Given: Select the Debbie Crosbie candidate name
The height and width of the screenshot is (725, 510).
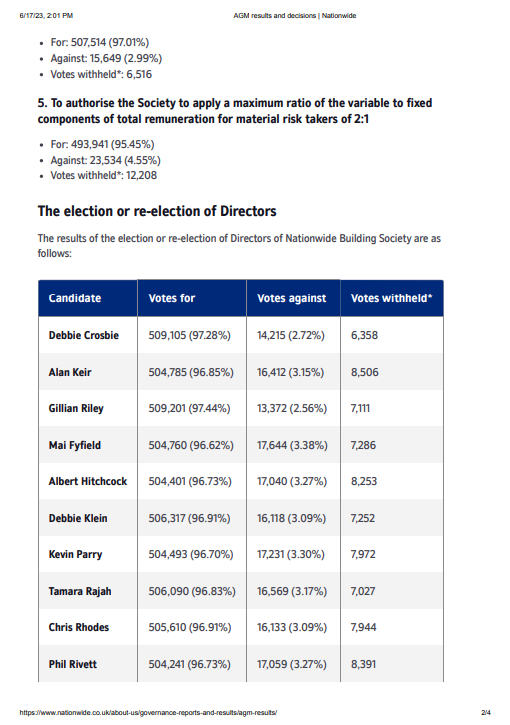Looking at the screenshot, I should click(84, 335).
